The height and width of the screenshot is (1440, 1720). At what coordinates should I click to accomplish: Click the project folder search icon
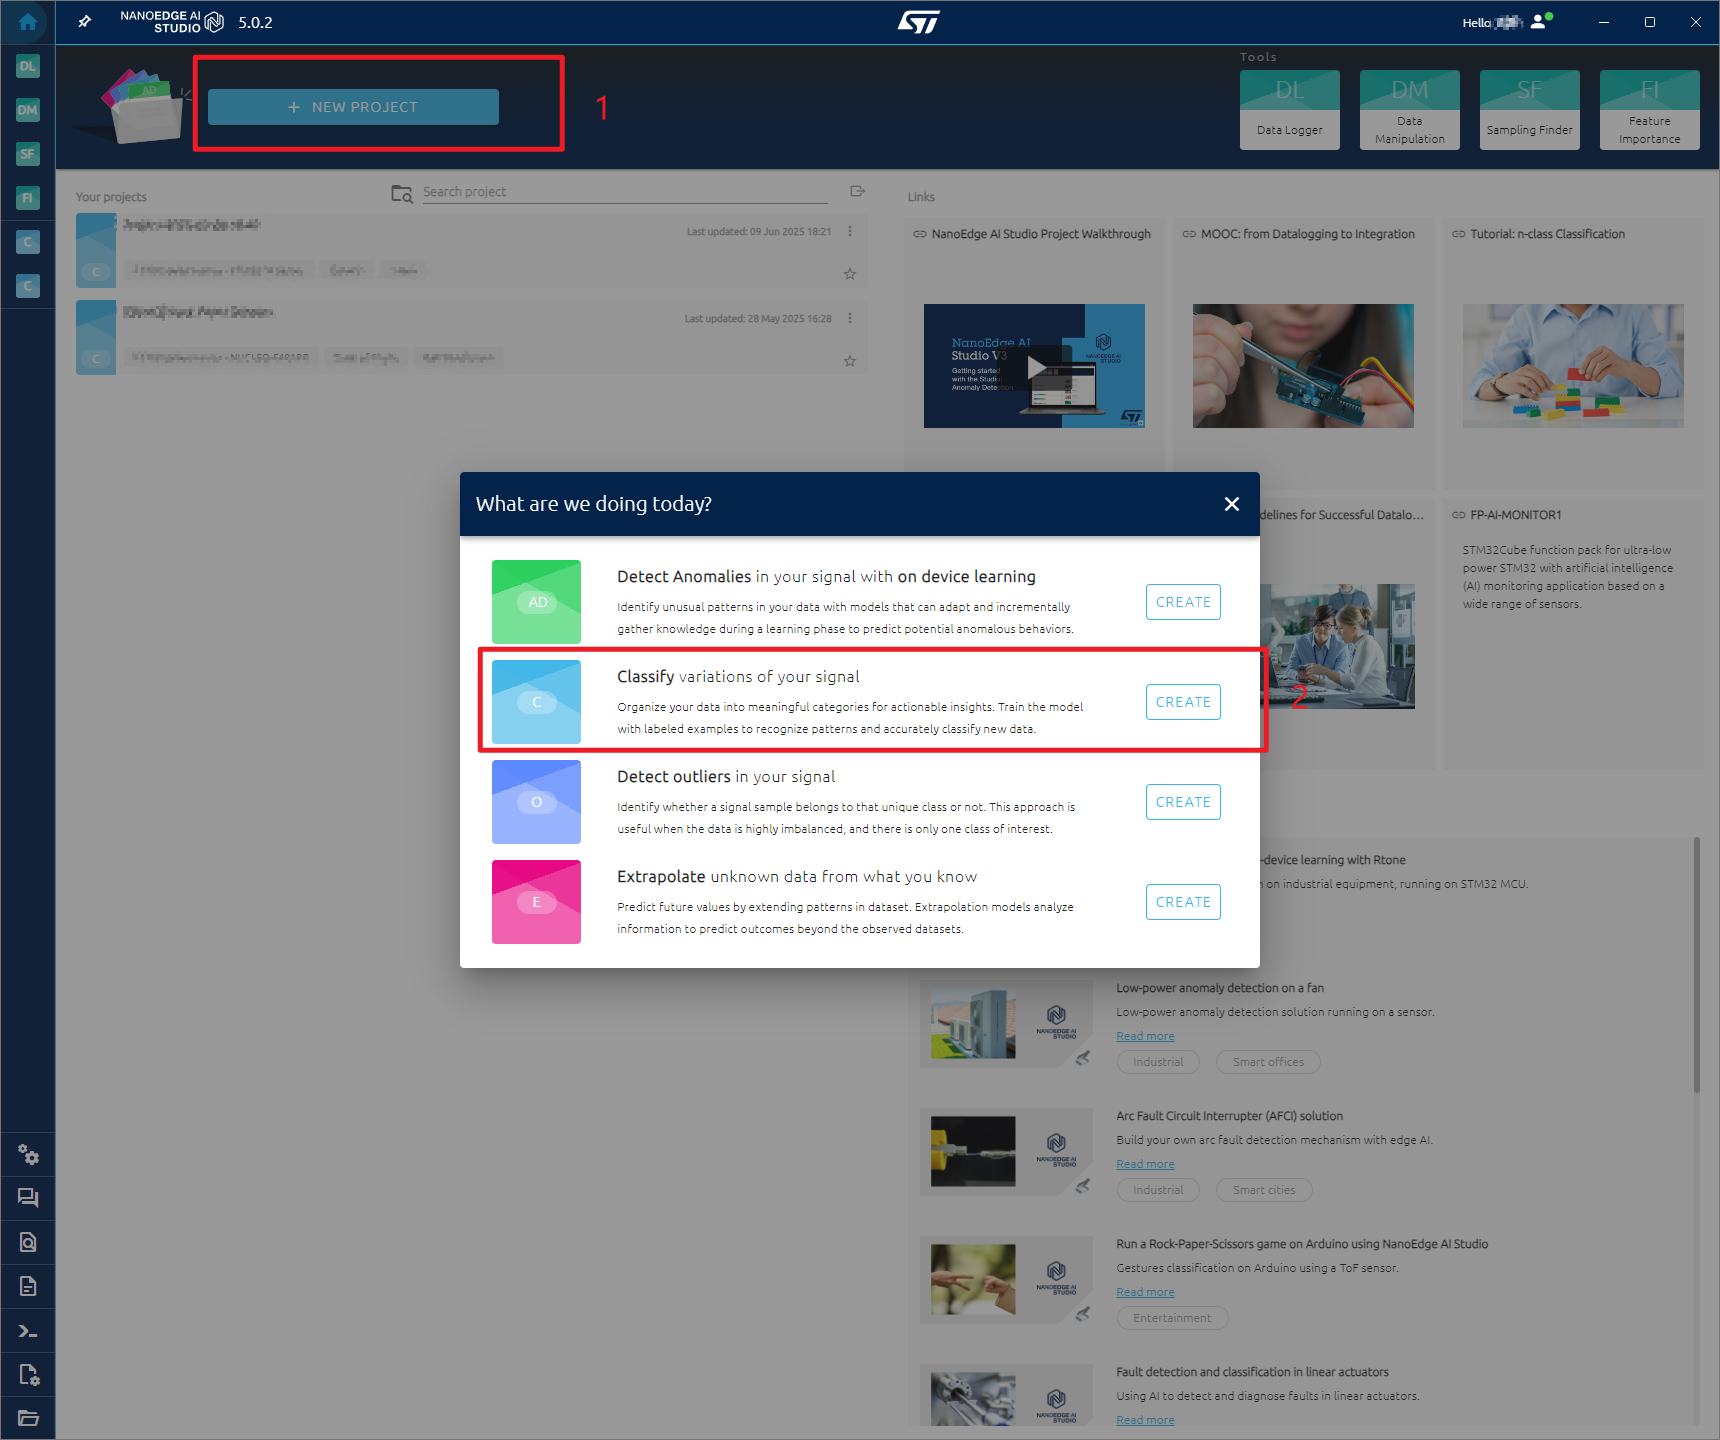tap(402, 193)
